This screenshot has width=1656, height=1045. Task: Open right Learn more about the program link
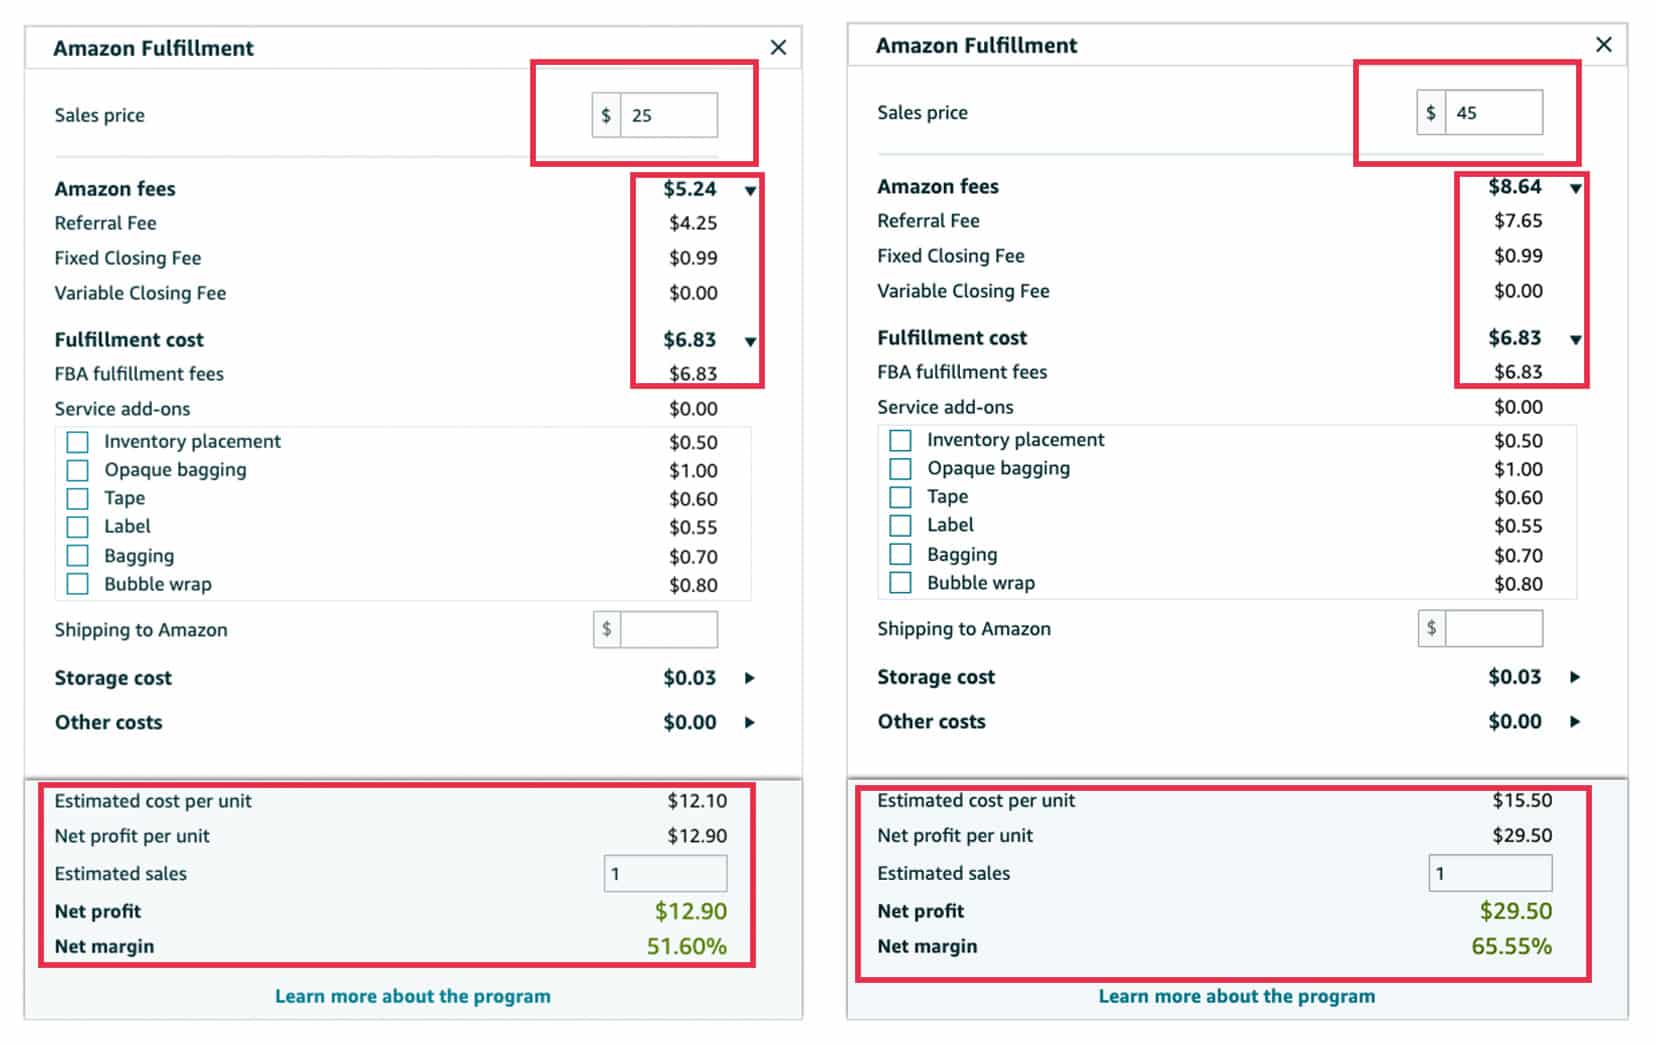coord(1236,996)
